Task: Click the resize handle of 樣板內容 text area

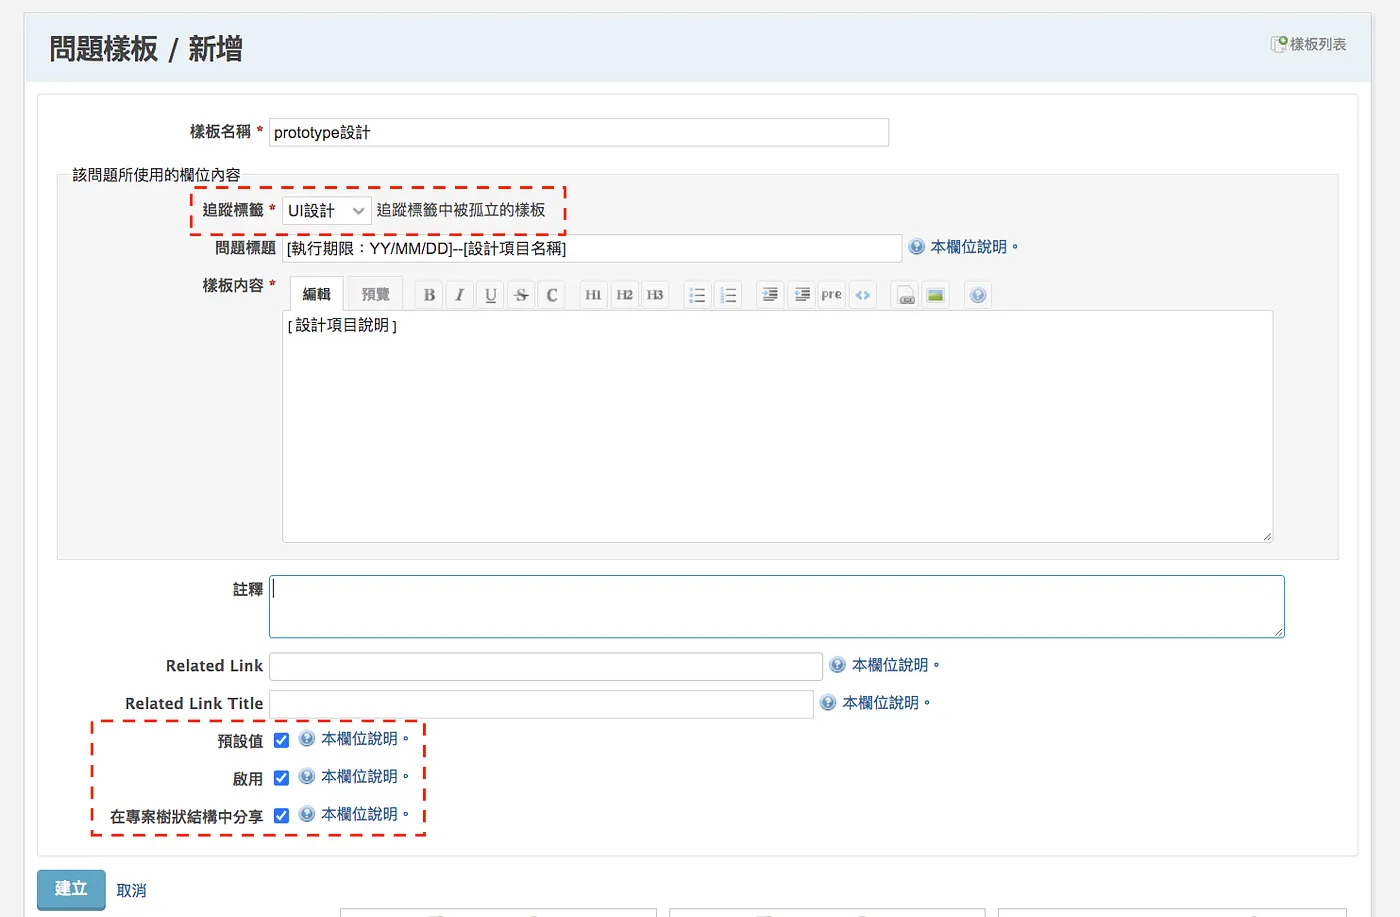Action: 1267,537
